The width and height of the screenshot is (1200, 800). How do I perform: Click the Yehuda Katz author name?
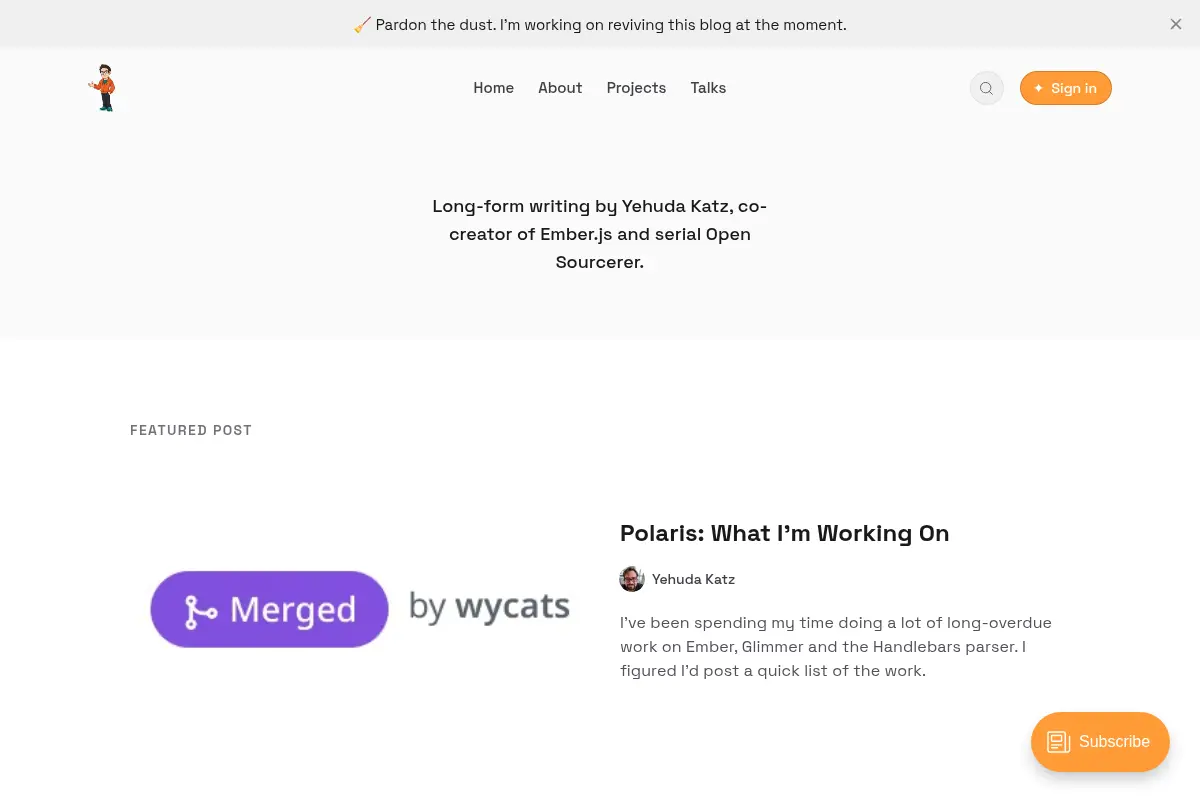[x=693, y=579]
